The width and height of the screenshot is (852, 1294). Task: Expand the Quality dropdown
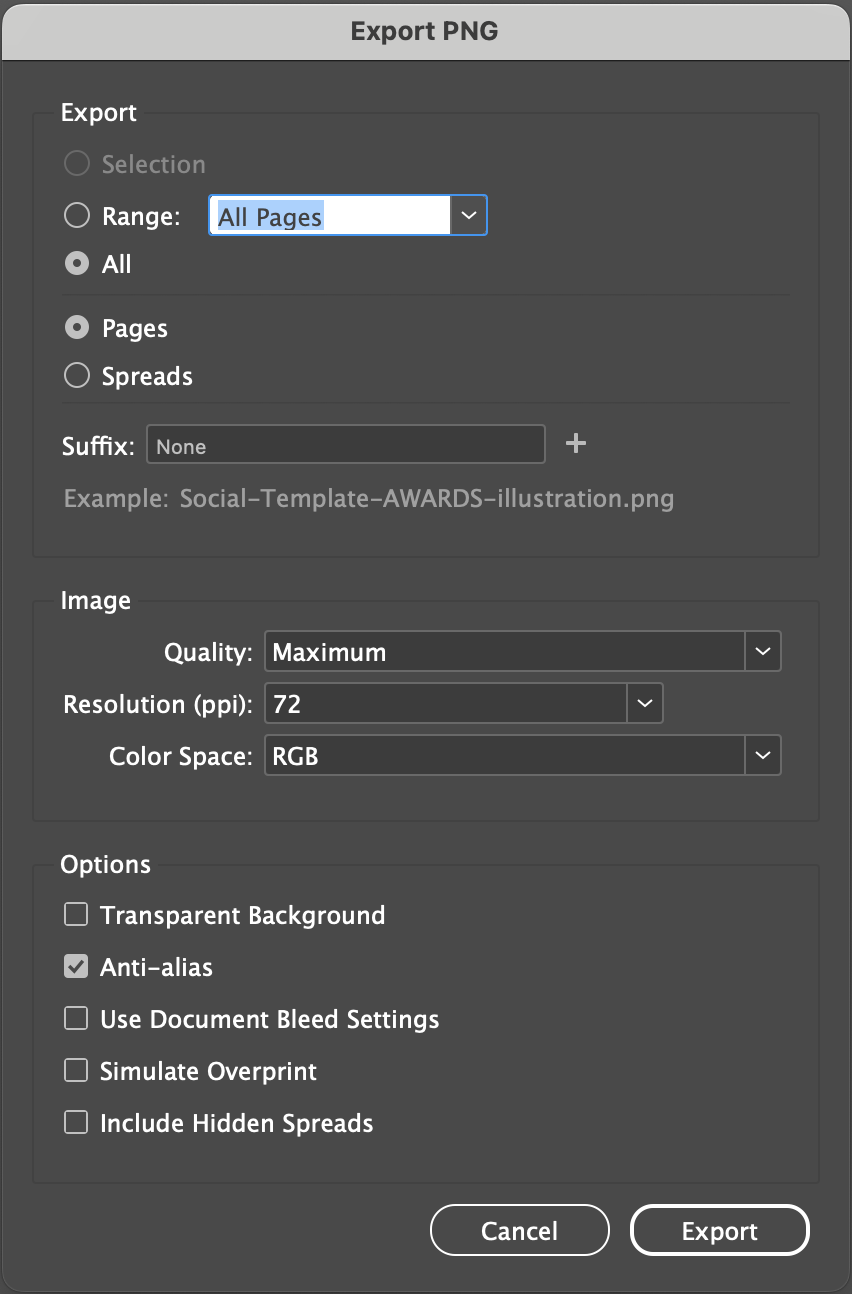click(x=762, y=652)
